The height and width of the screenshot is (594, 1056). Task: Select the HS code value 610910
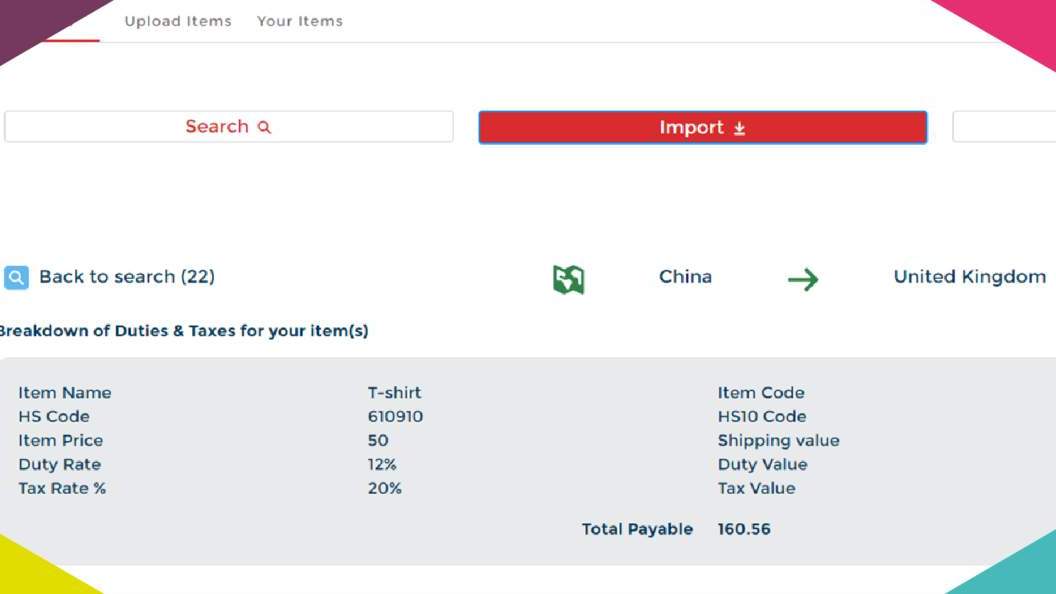click(395, 417)
